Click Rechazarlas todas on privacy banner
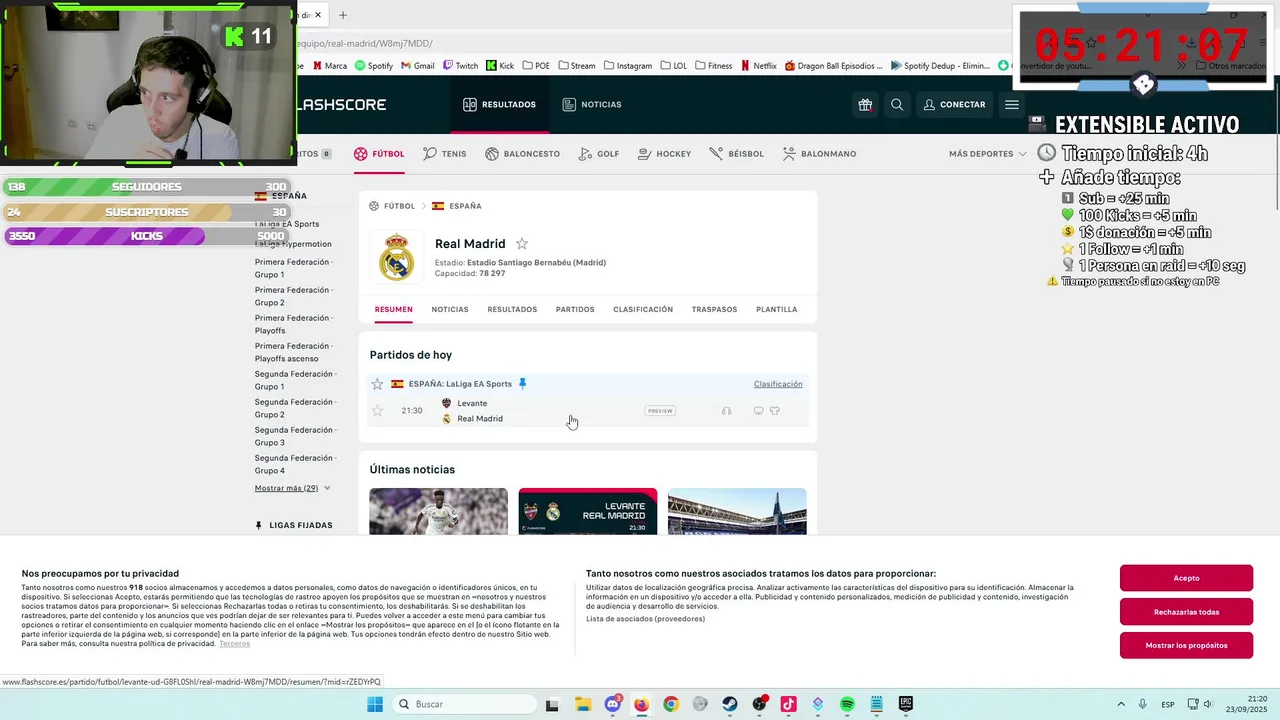The height and width of the screenshot is (720, 1280). (x=1186, y=612)
